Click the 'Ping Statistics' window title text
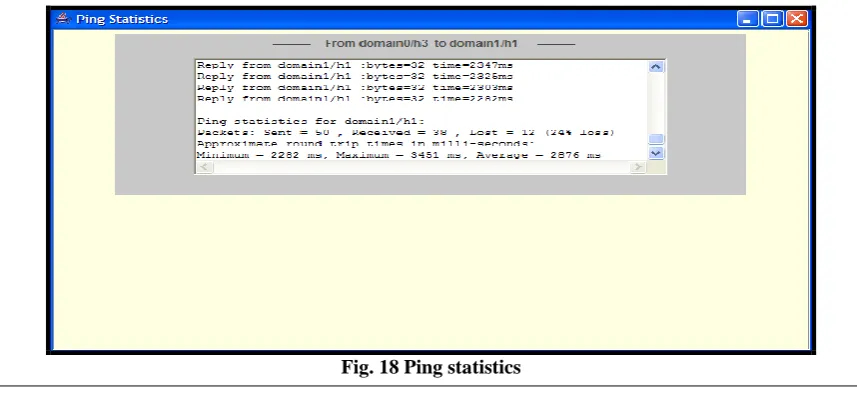 122,19
